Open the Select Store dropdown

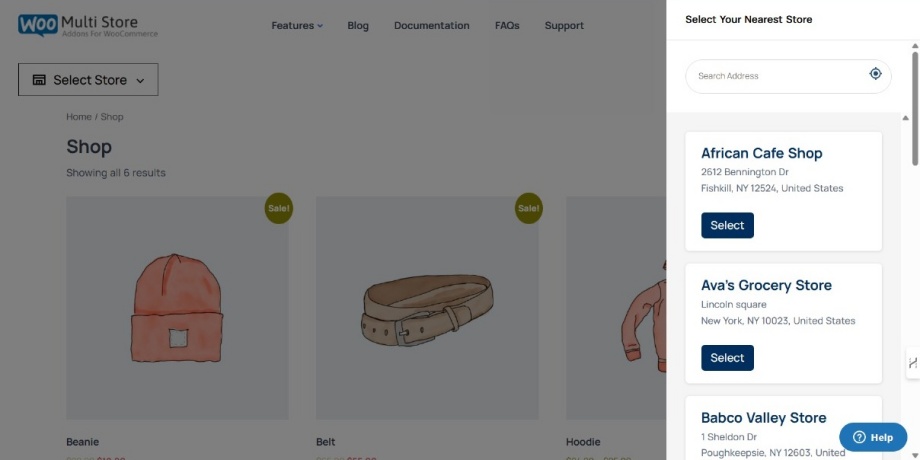pyautogui.click(x=88, y=79)
